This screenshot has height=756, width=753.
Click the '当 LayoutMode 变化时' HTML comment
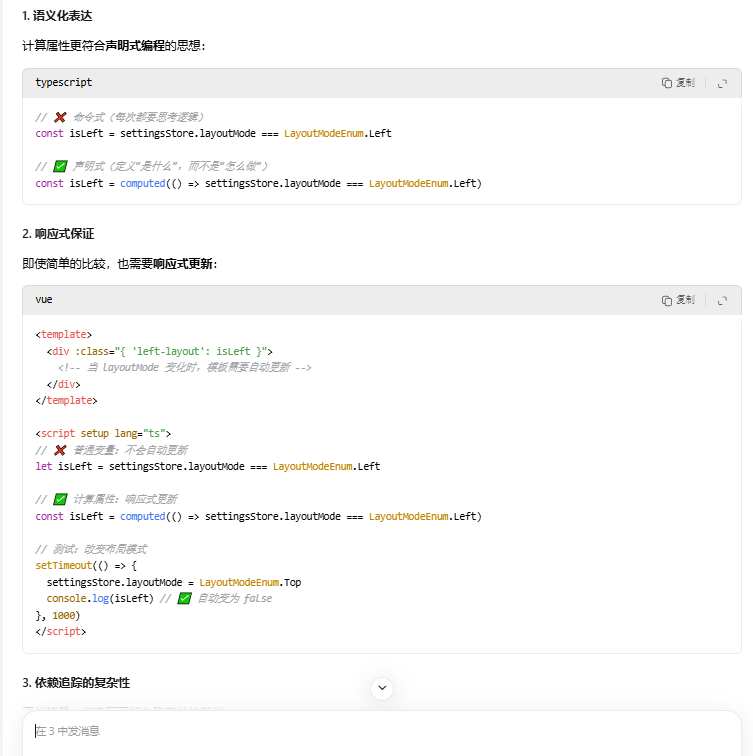pyautogui.click(x=185, y=367)
